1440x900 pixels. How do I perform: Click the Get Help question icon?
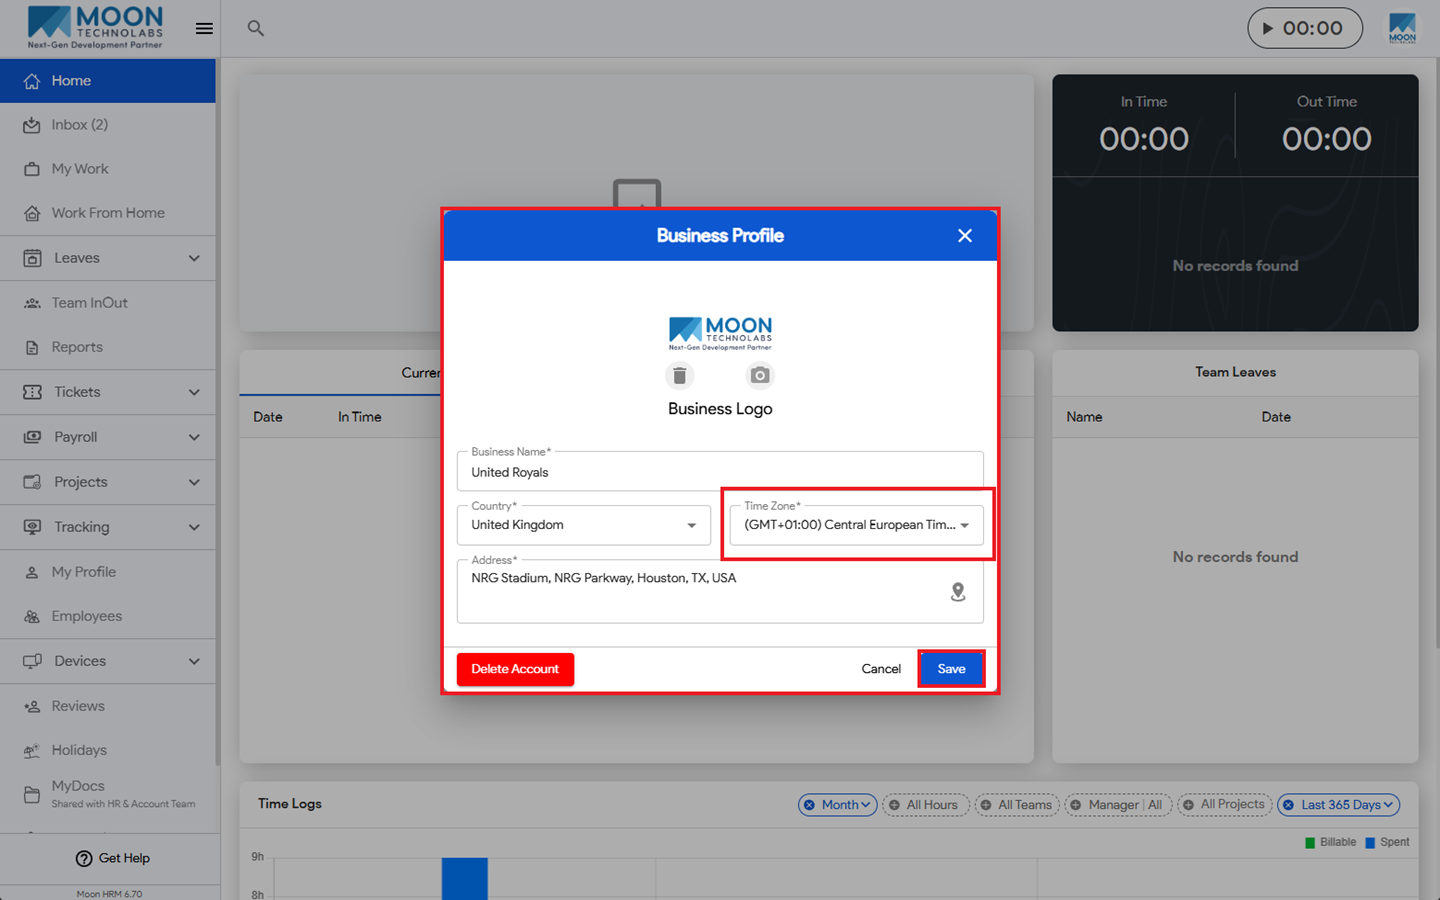pyautogui.click(x=84, y=858)
